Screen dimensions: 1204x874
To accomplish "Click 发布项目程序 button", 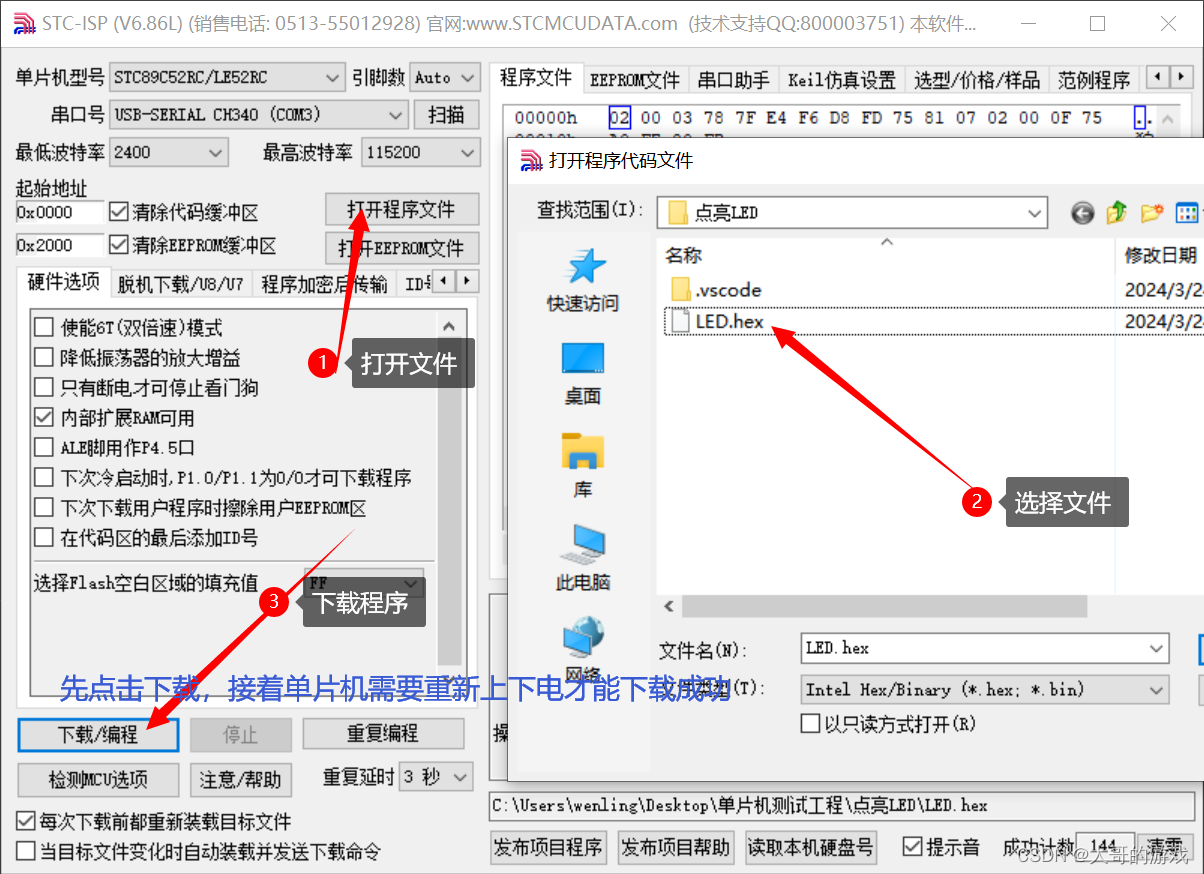I will pyautogui.click(x=549, y=848).
